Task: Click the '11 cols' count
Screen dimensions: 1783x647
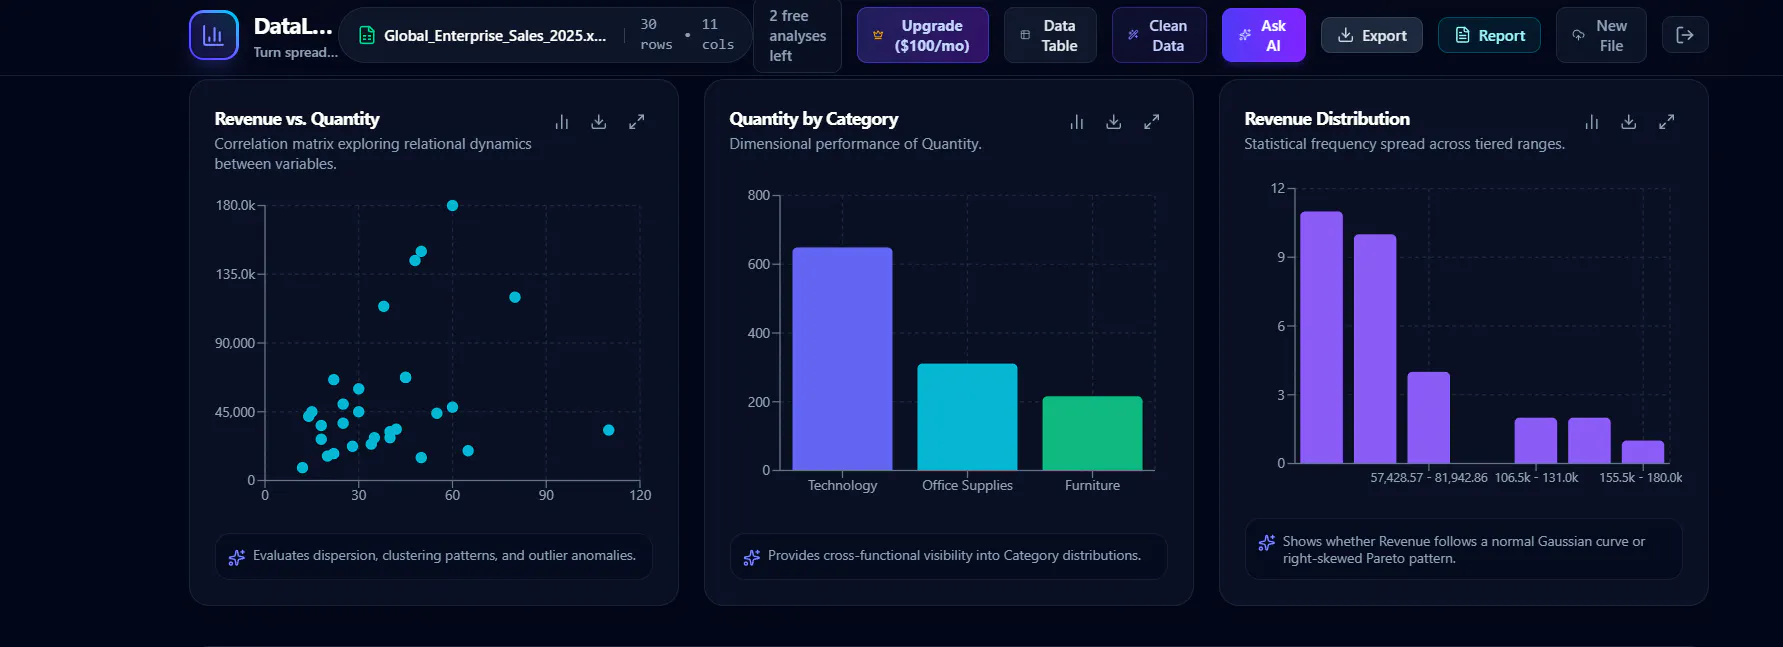Action: (x=717, y=35)
